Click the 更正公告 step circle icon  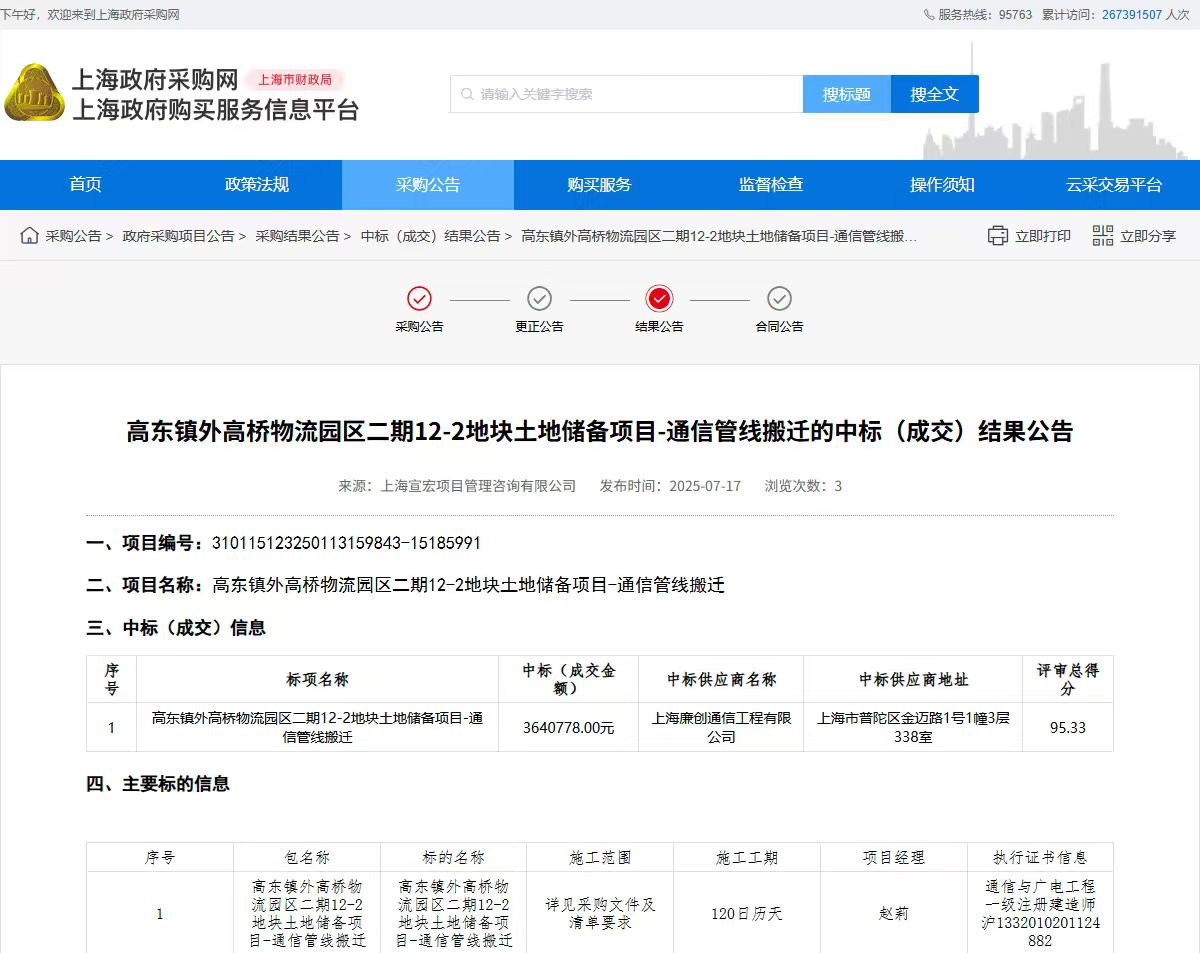click(539, 298)
